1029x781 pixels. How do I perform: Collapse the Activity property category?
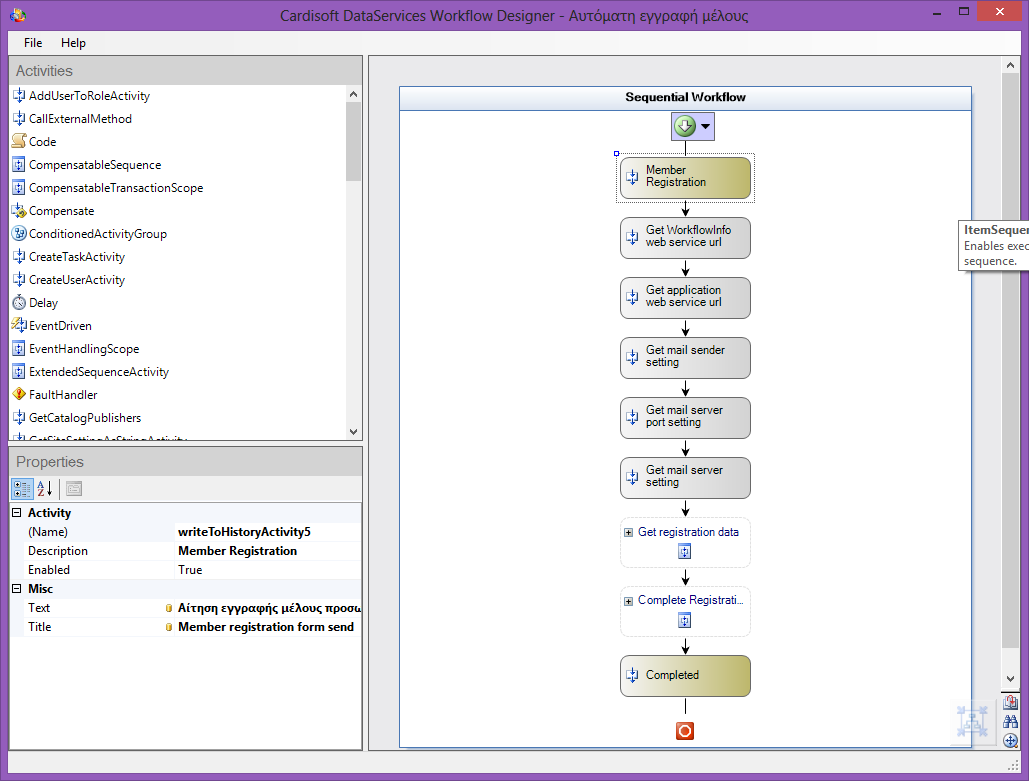coord(17,513)
